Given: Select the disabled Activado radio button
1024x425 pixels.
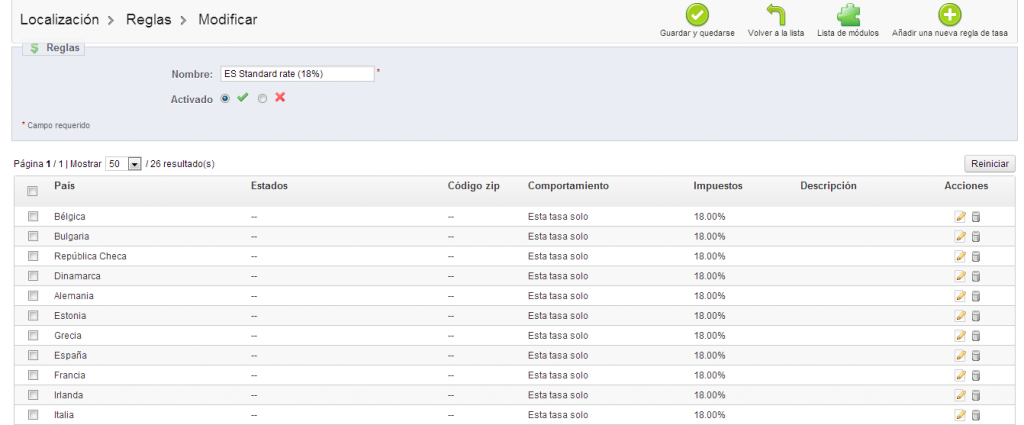Looking at the screenshot, I should [262, 98].
